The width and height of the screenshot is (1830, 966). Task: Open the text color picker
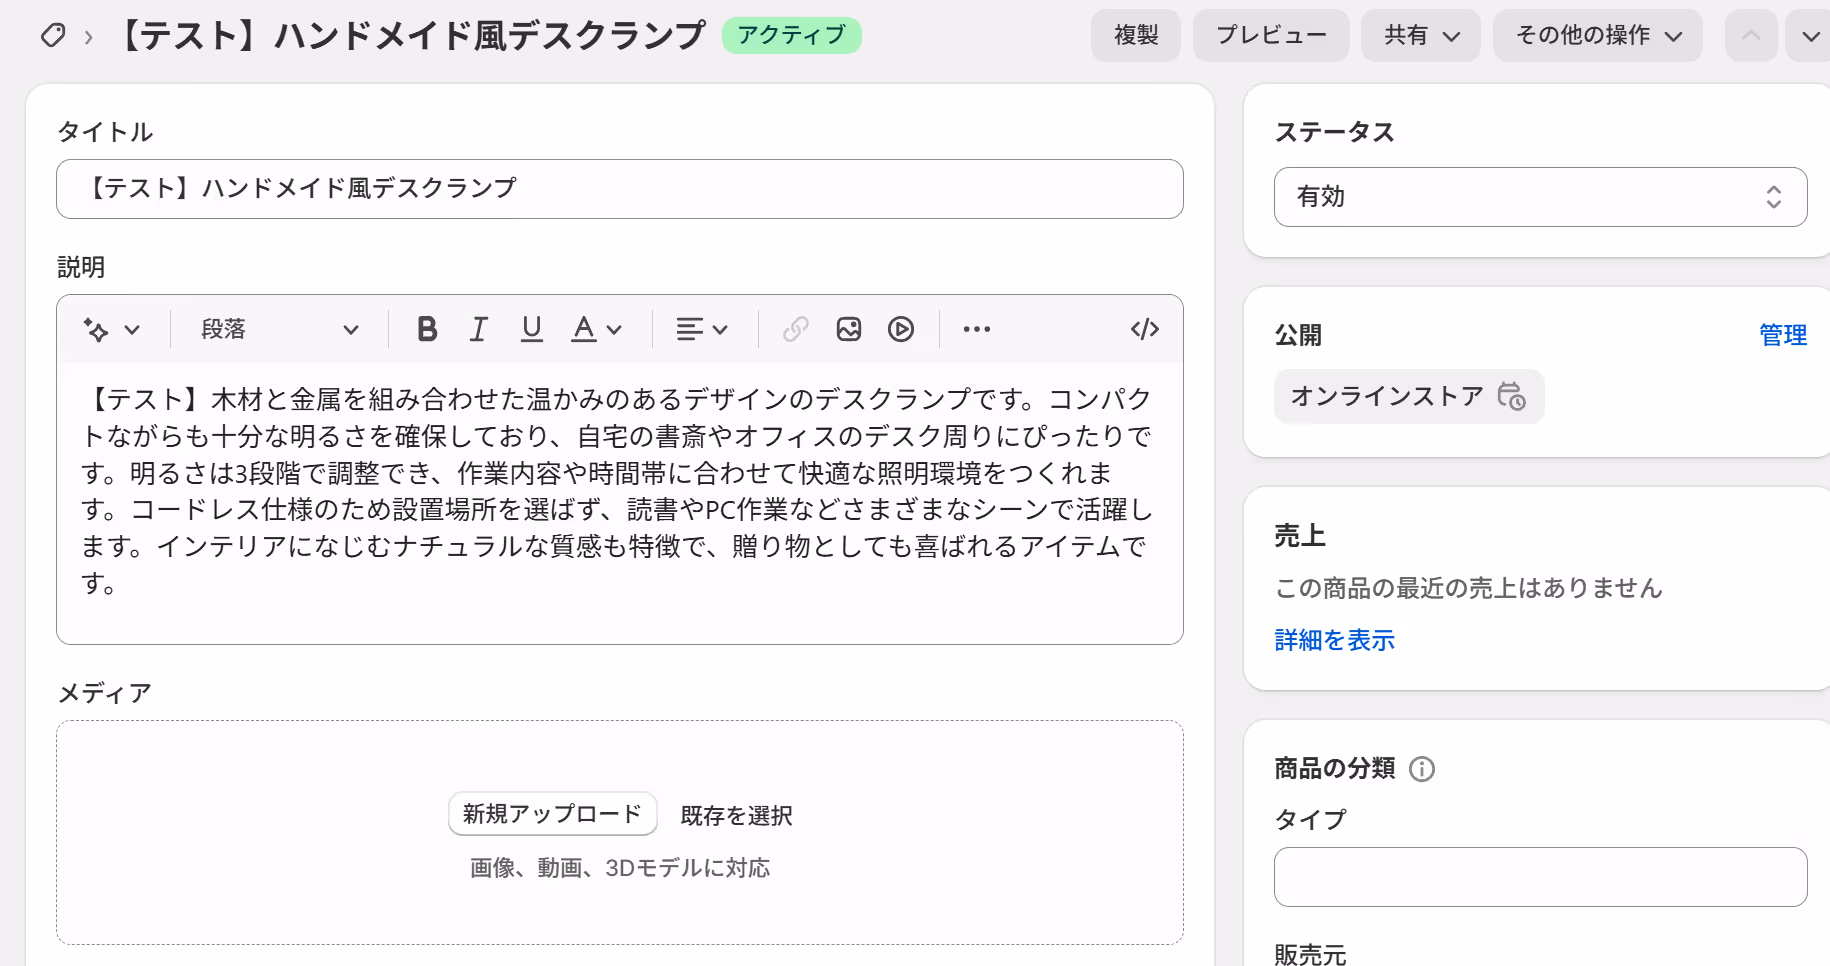(597, 329)
